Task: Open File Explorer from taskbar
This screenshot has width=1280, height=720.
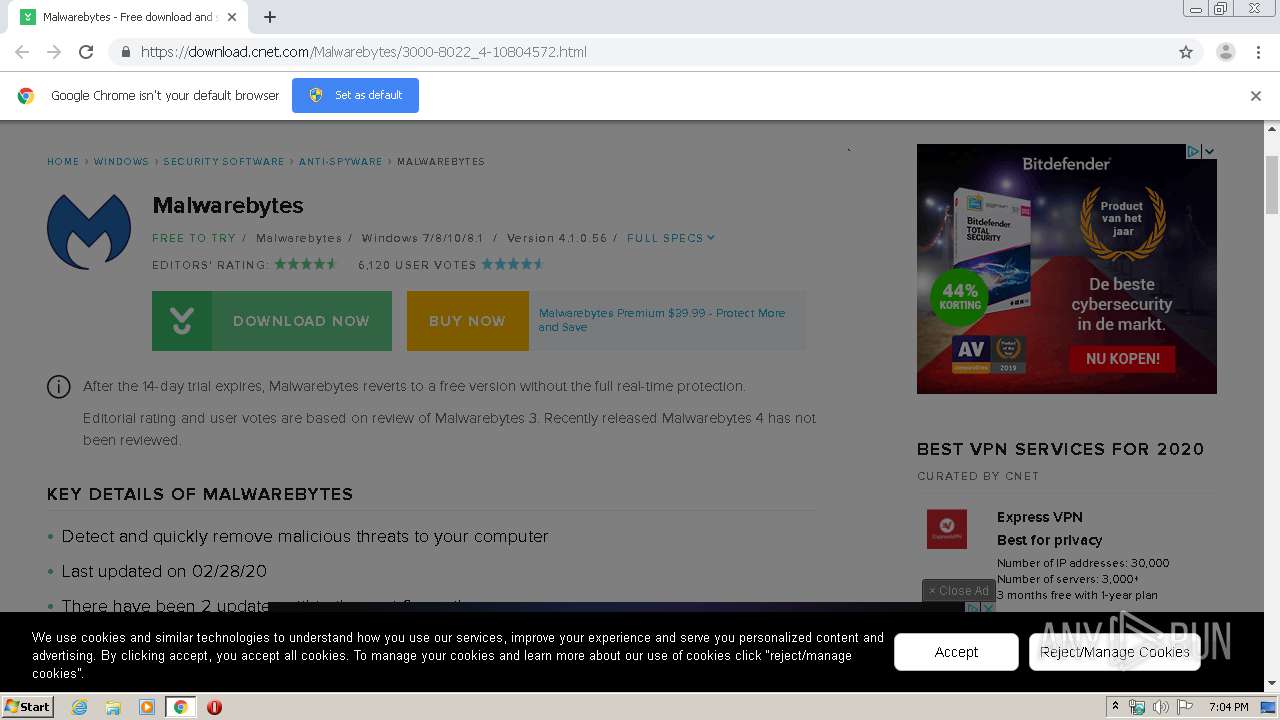Action: pyautogui.click(x=113, y=707)
